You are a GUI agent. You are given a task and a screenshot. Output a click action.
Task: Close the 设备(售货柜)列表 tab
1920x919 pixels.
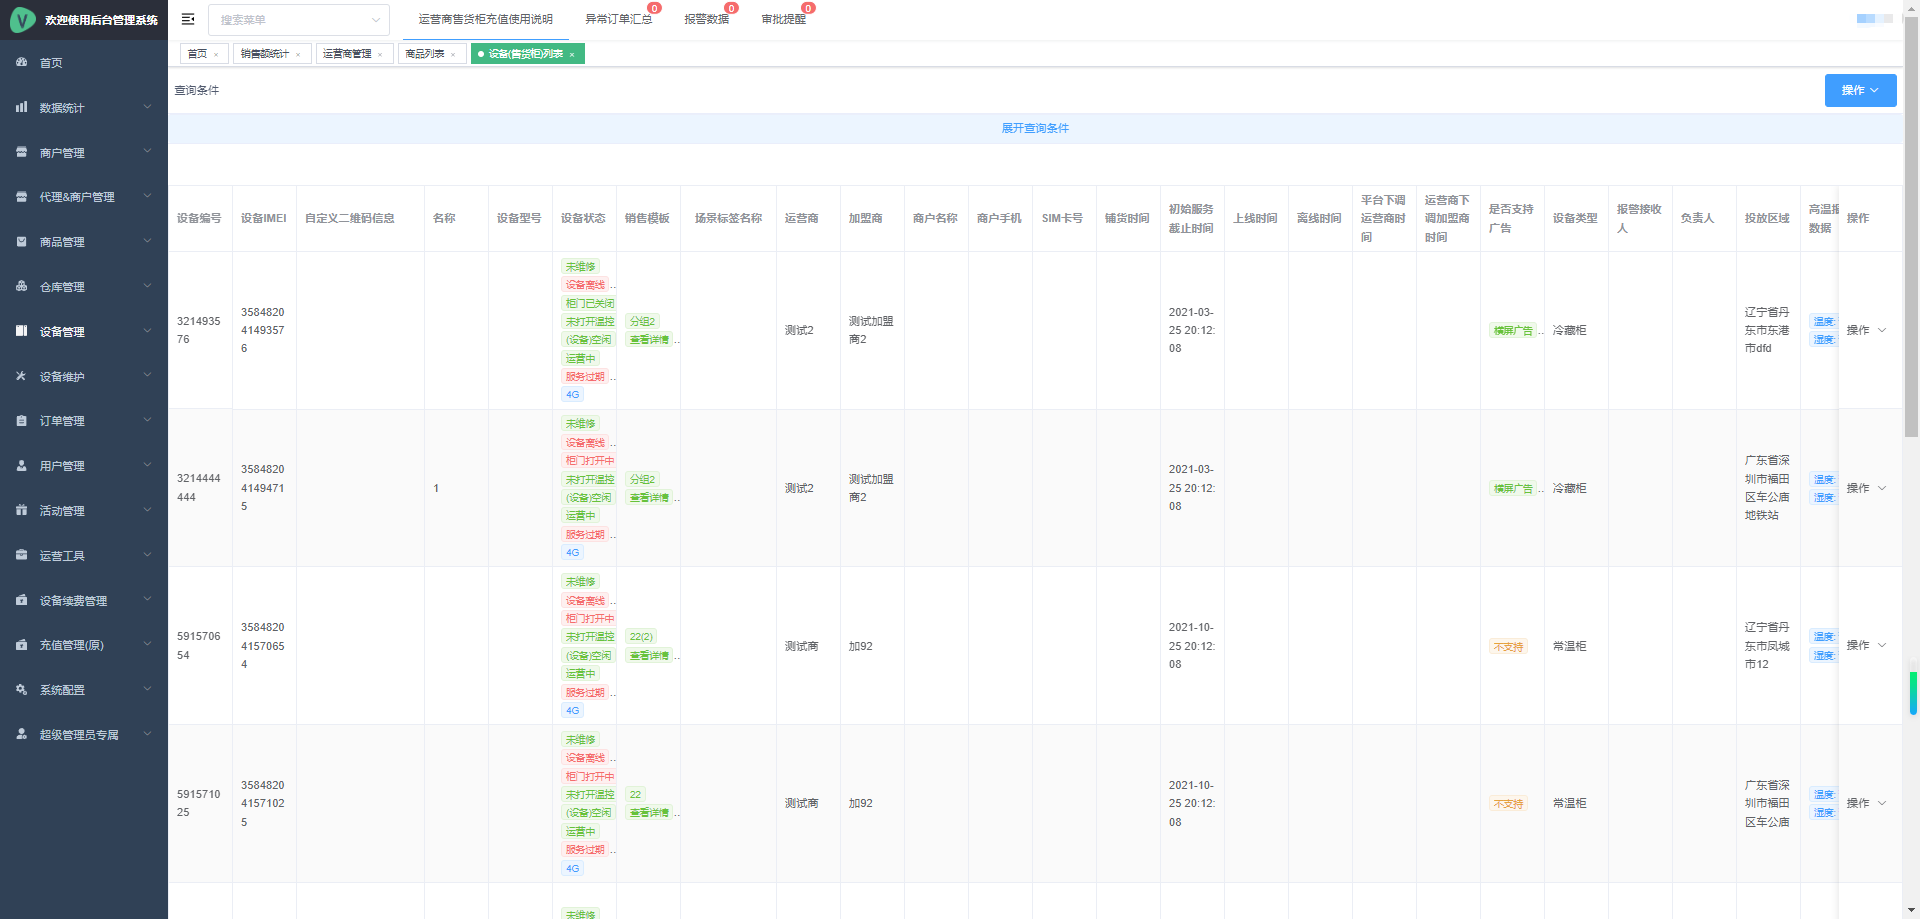pos(572,55)
